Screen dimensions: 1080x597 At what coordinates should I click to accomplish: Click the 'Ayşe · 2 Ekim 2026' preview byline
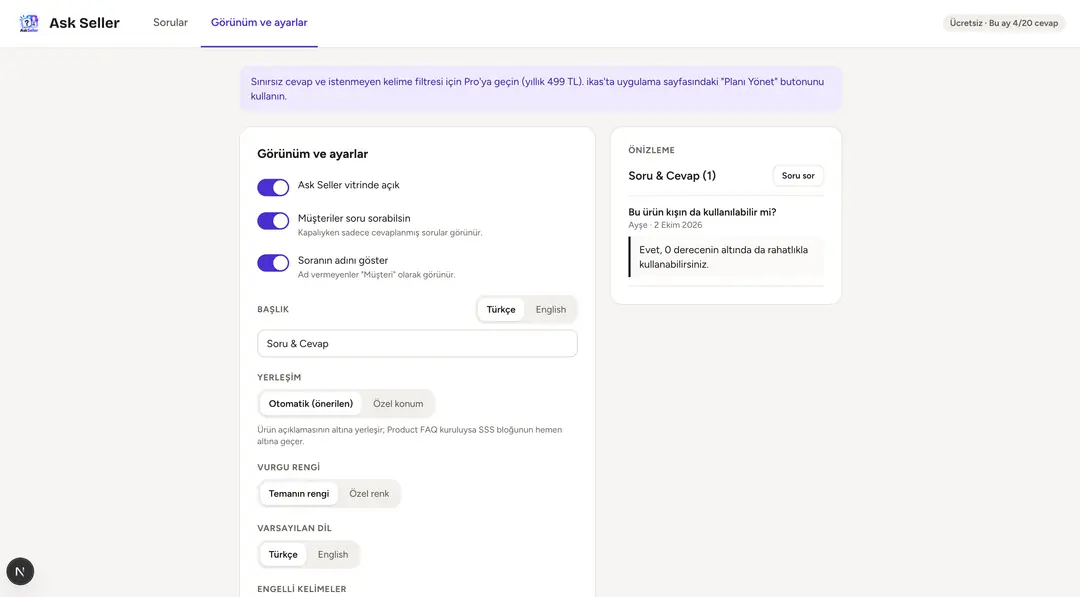[665, 225]
